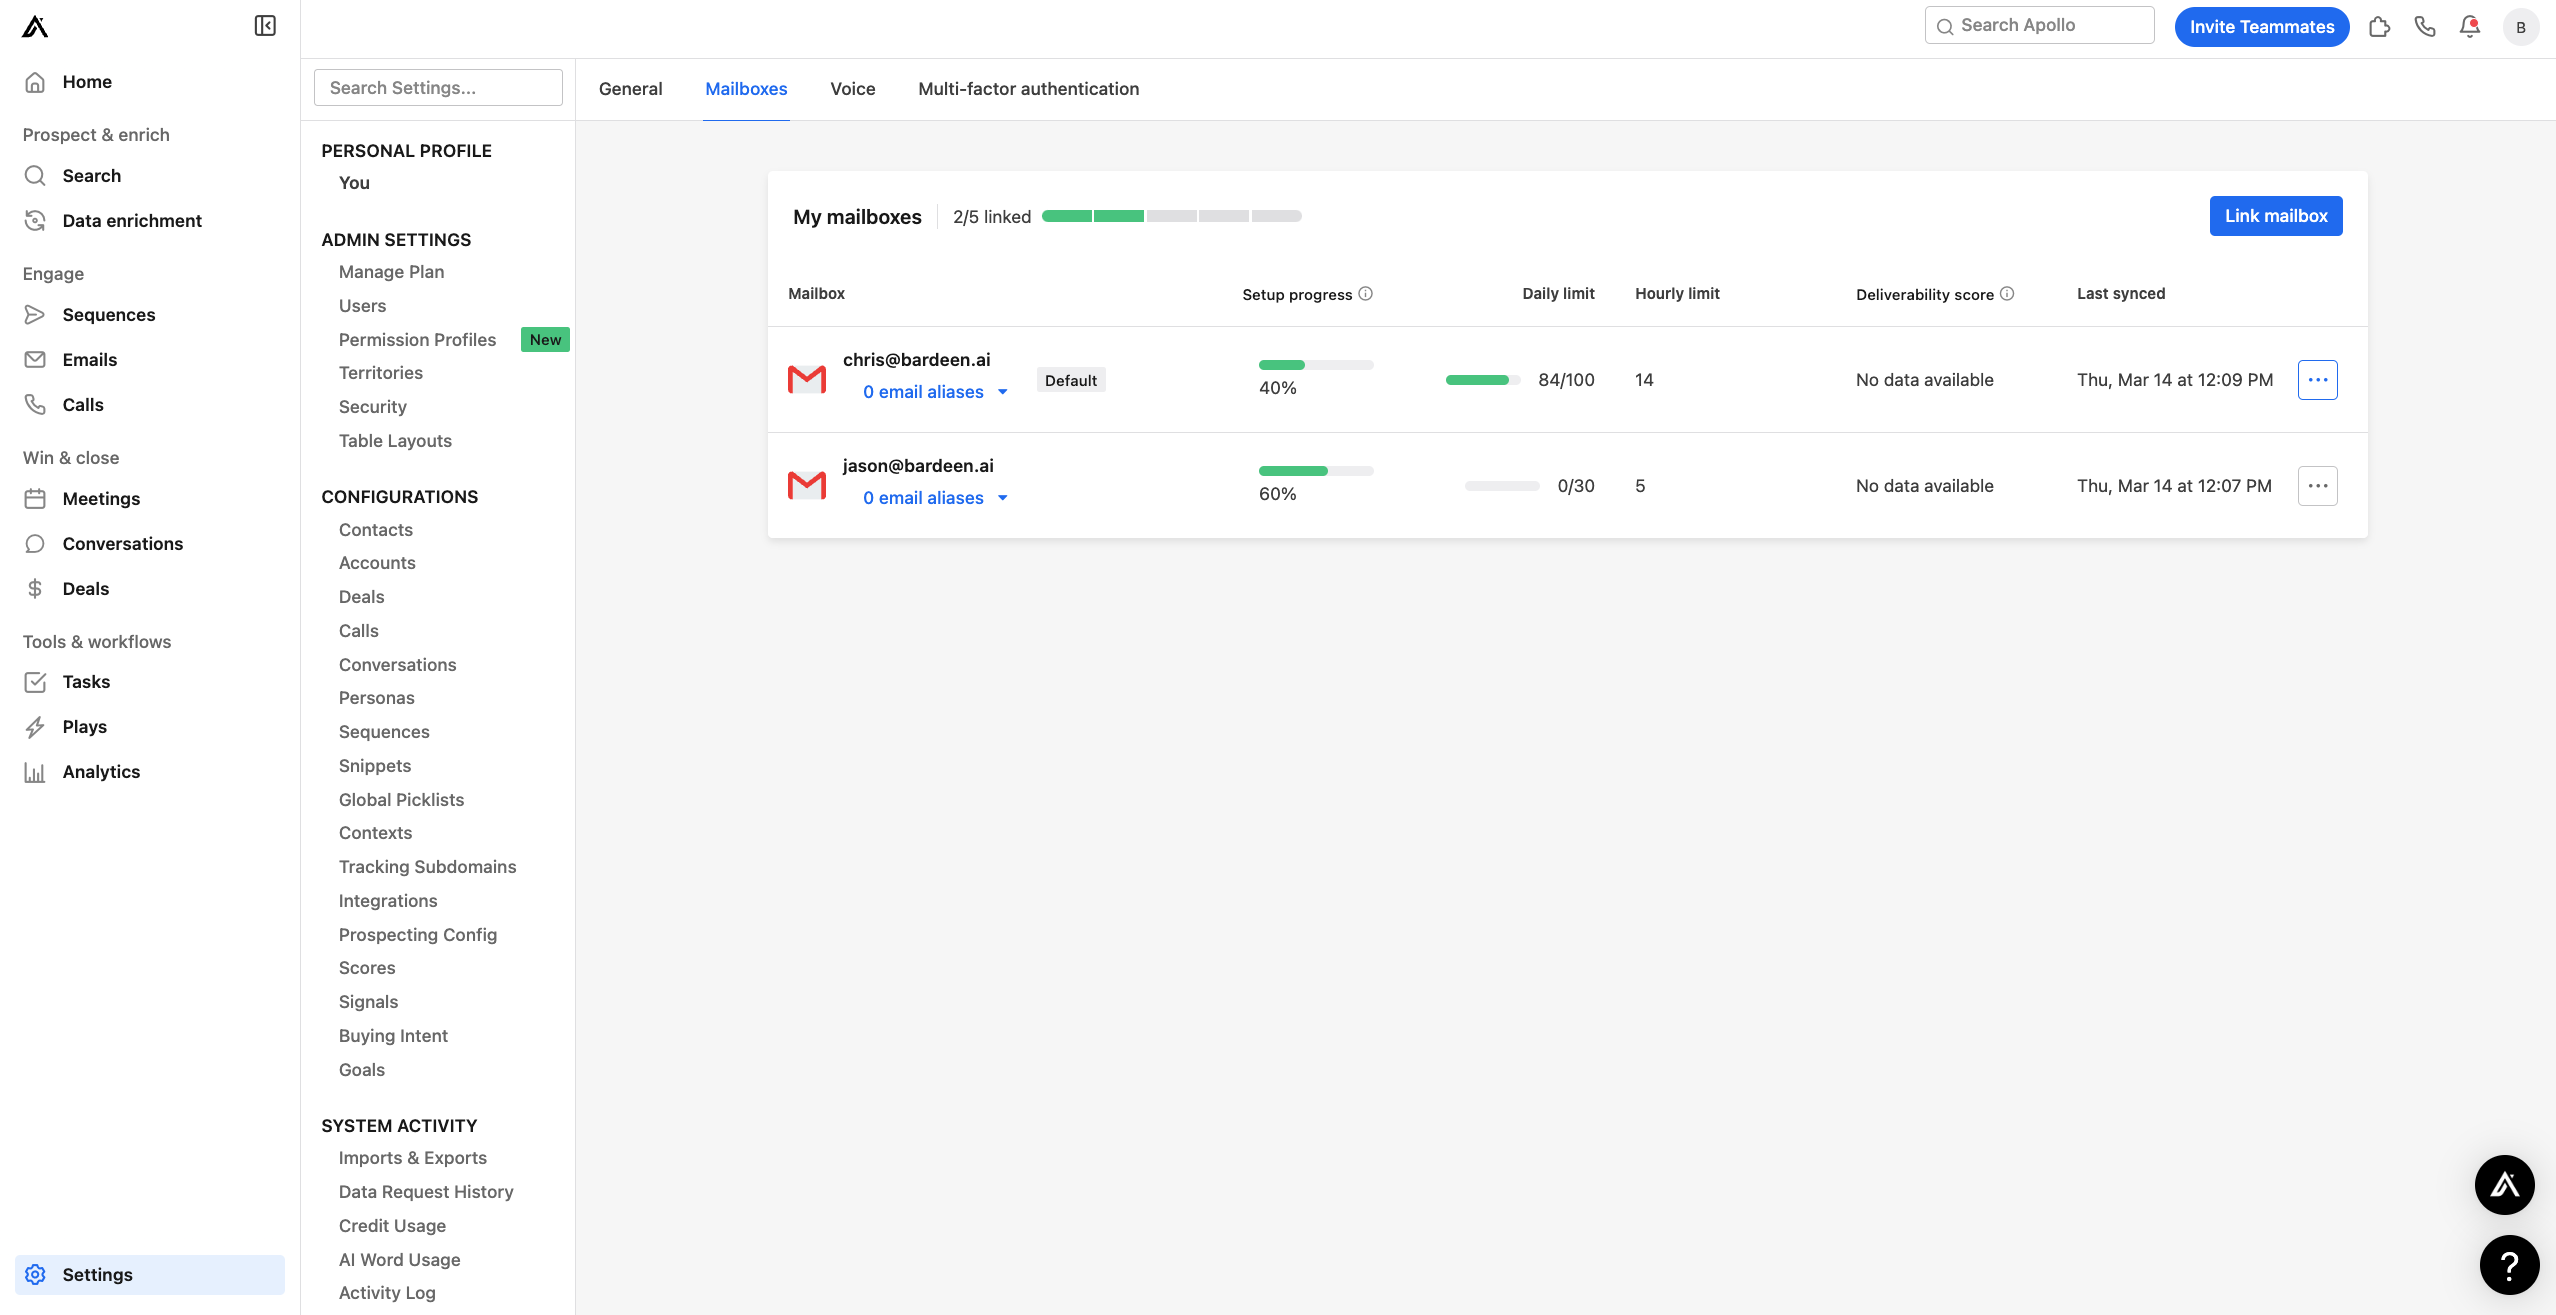This screenshot has width=2556, height=1315.
Task: Click Setup progress info icon
Action: point(1366,294)
